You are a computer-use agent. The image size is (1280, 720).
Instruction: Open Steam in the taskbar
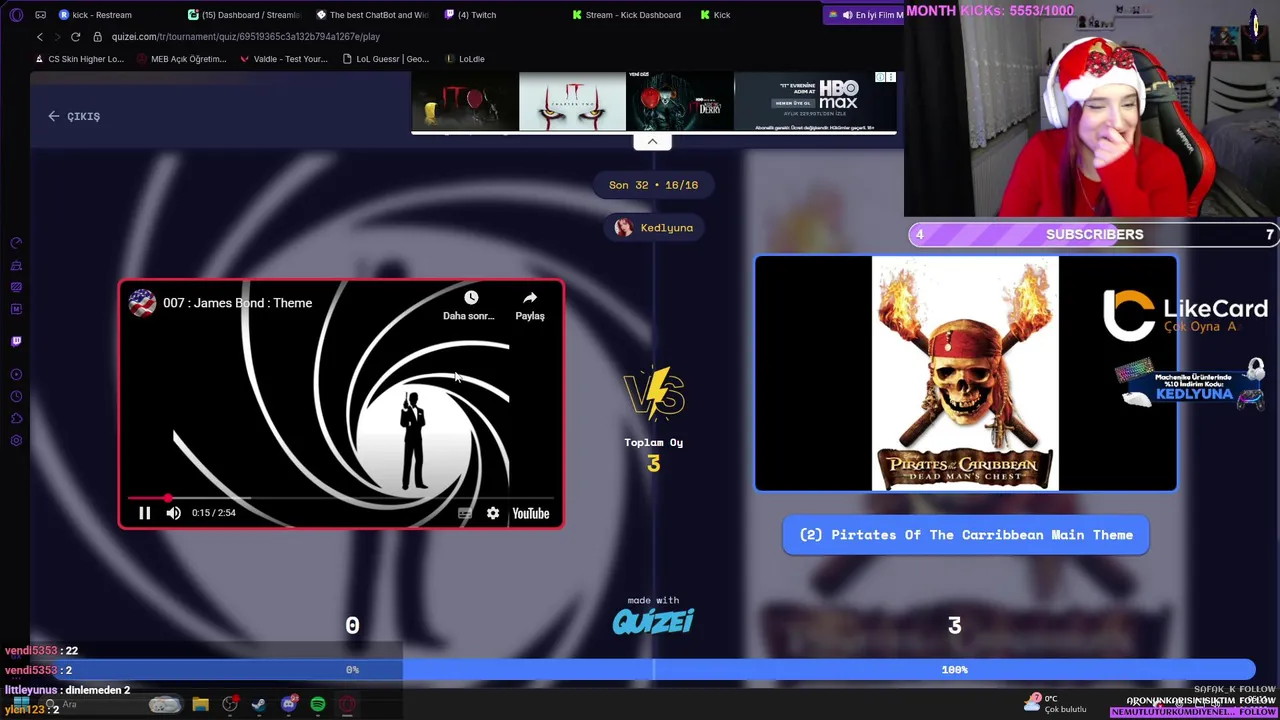click(x=258, y=704)
